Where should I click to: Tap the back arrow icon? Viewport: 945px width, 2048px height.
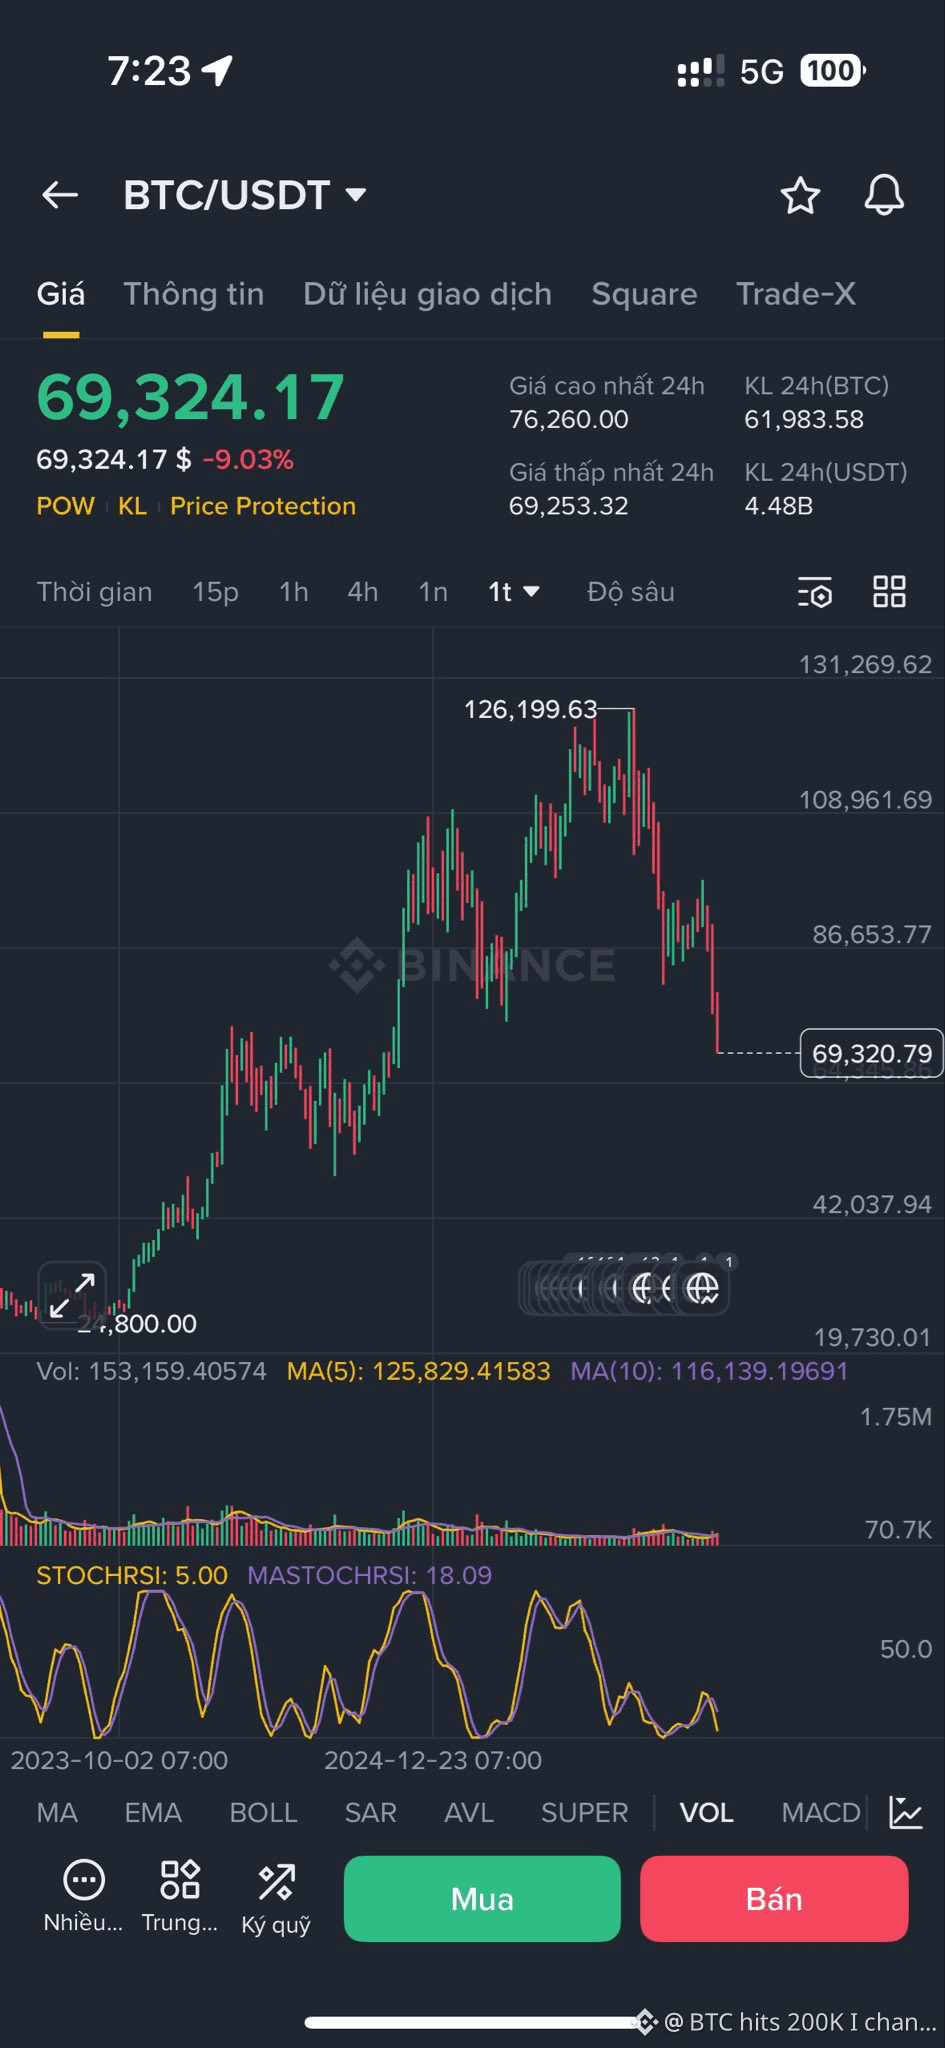coord(60,195)
